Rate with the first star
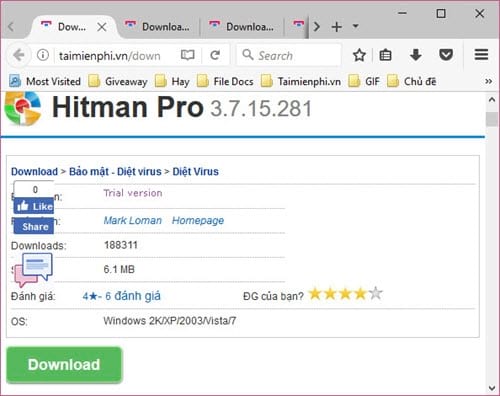Viewport: 500px width, 396px height. point(315,294)
